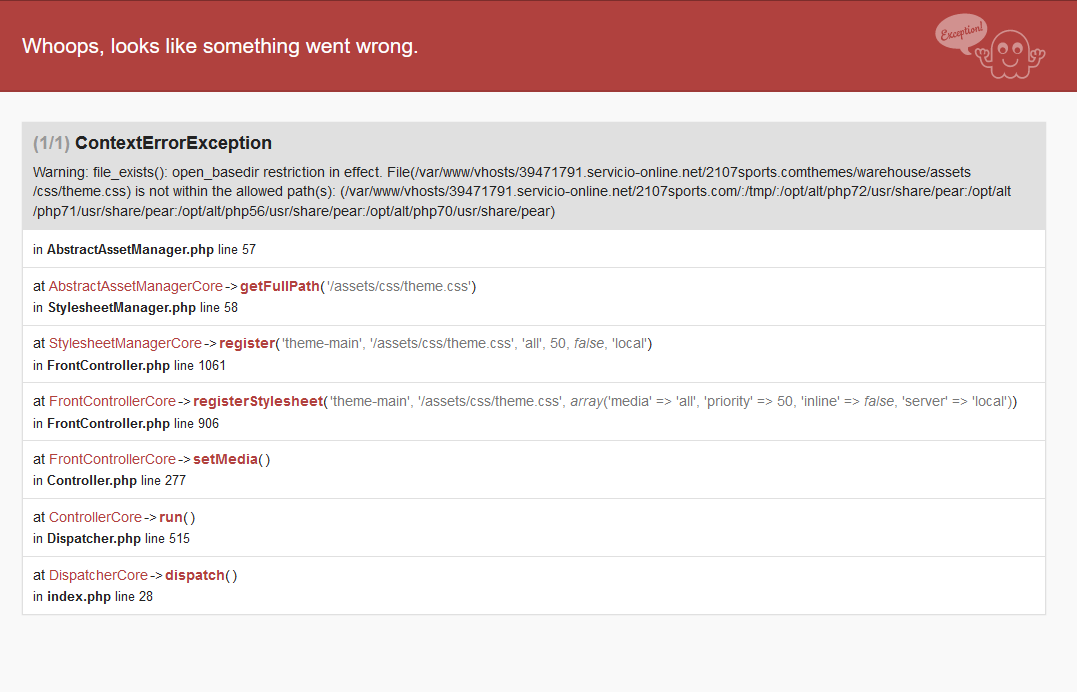Click the run method name
Screen dimensions: 1077x692
point(169,518)
